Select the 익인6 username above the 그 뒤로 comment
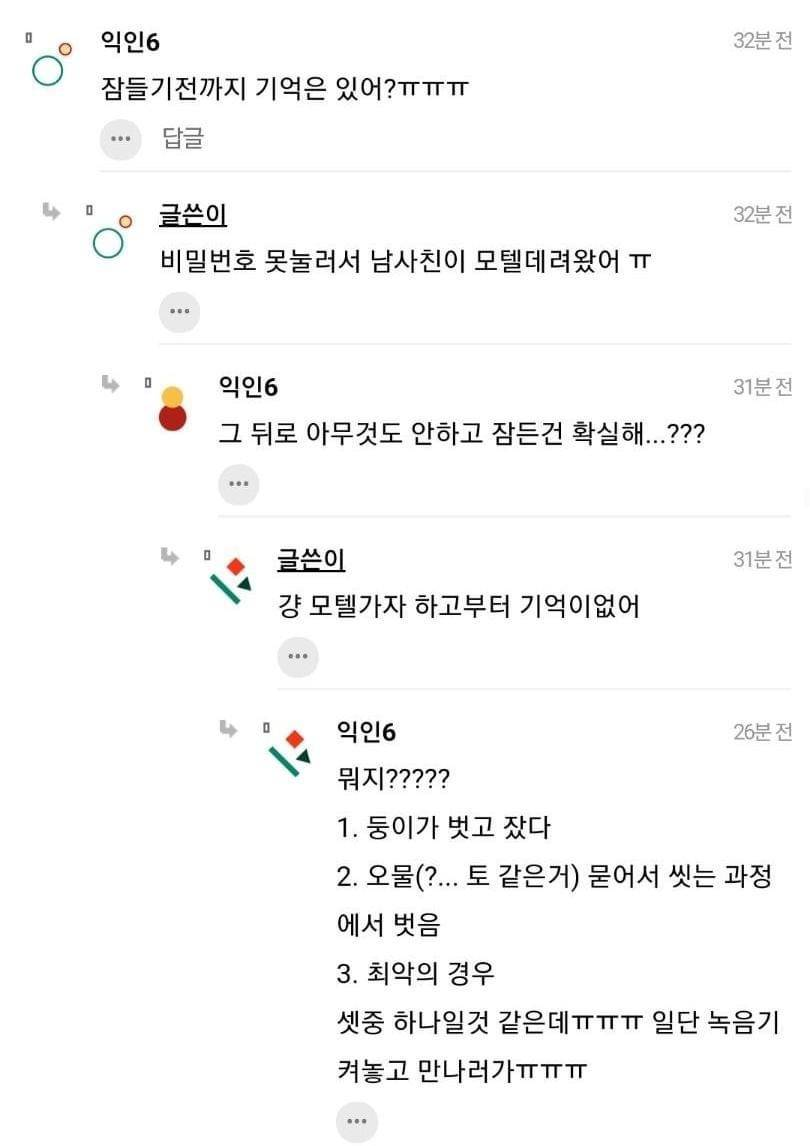This screenshot has width=810, height=1146. tap(248, 387)
